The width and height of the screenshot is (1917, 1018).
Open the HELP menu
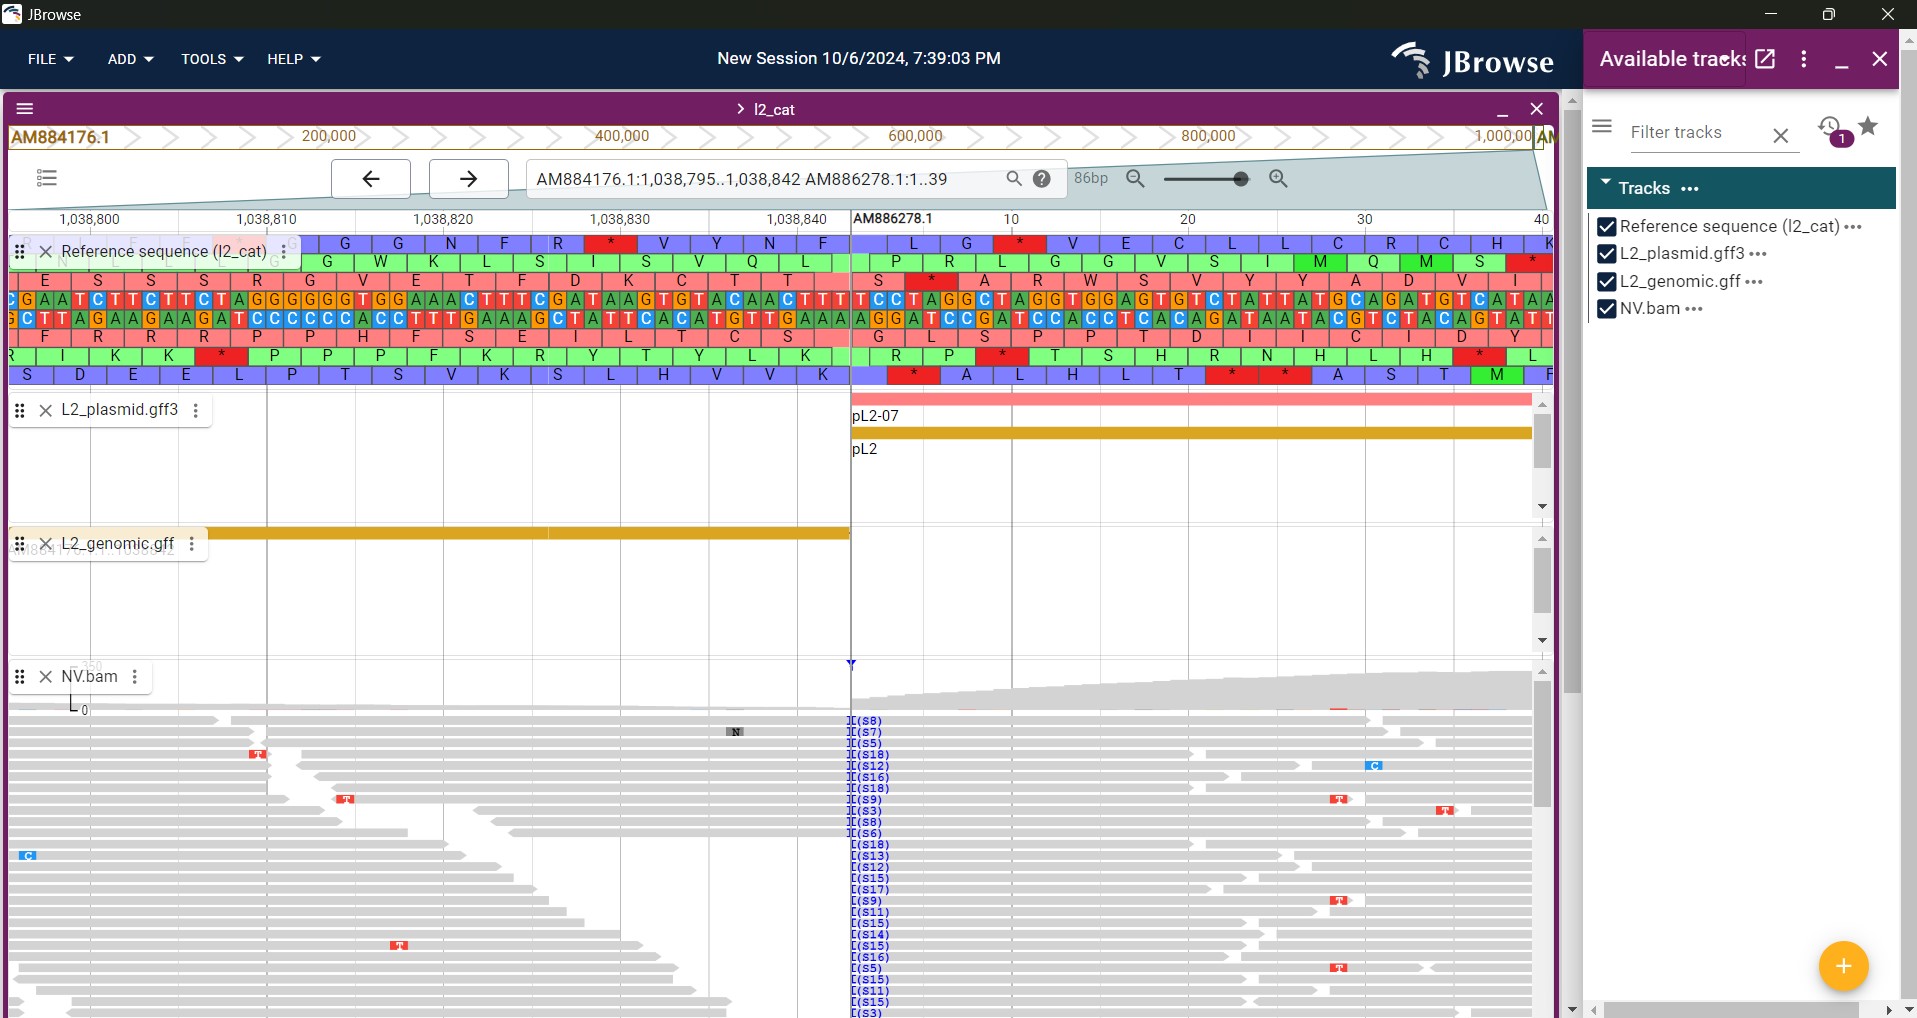(x=294, y=60)
